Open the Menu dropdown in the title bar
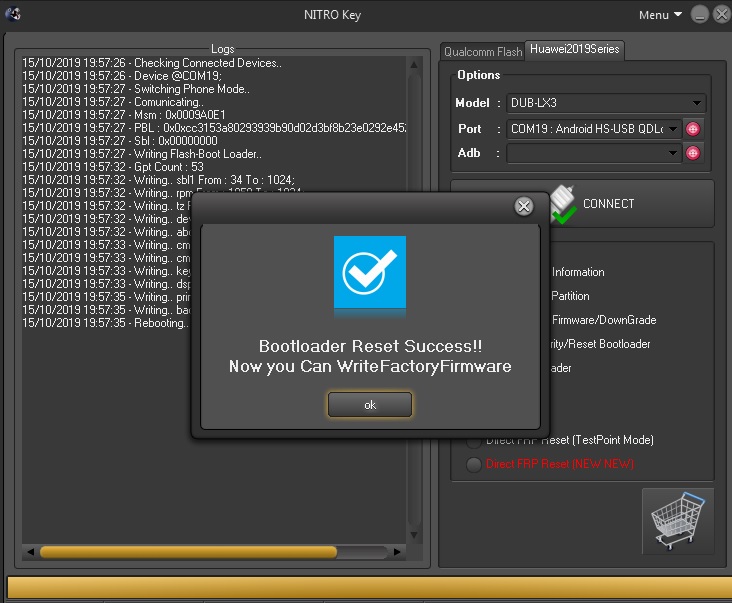This screenshot has width=732, height=603. point(660,15)
